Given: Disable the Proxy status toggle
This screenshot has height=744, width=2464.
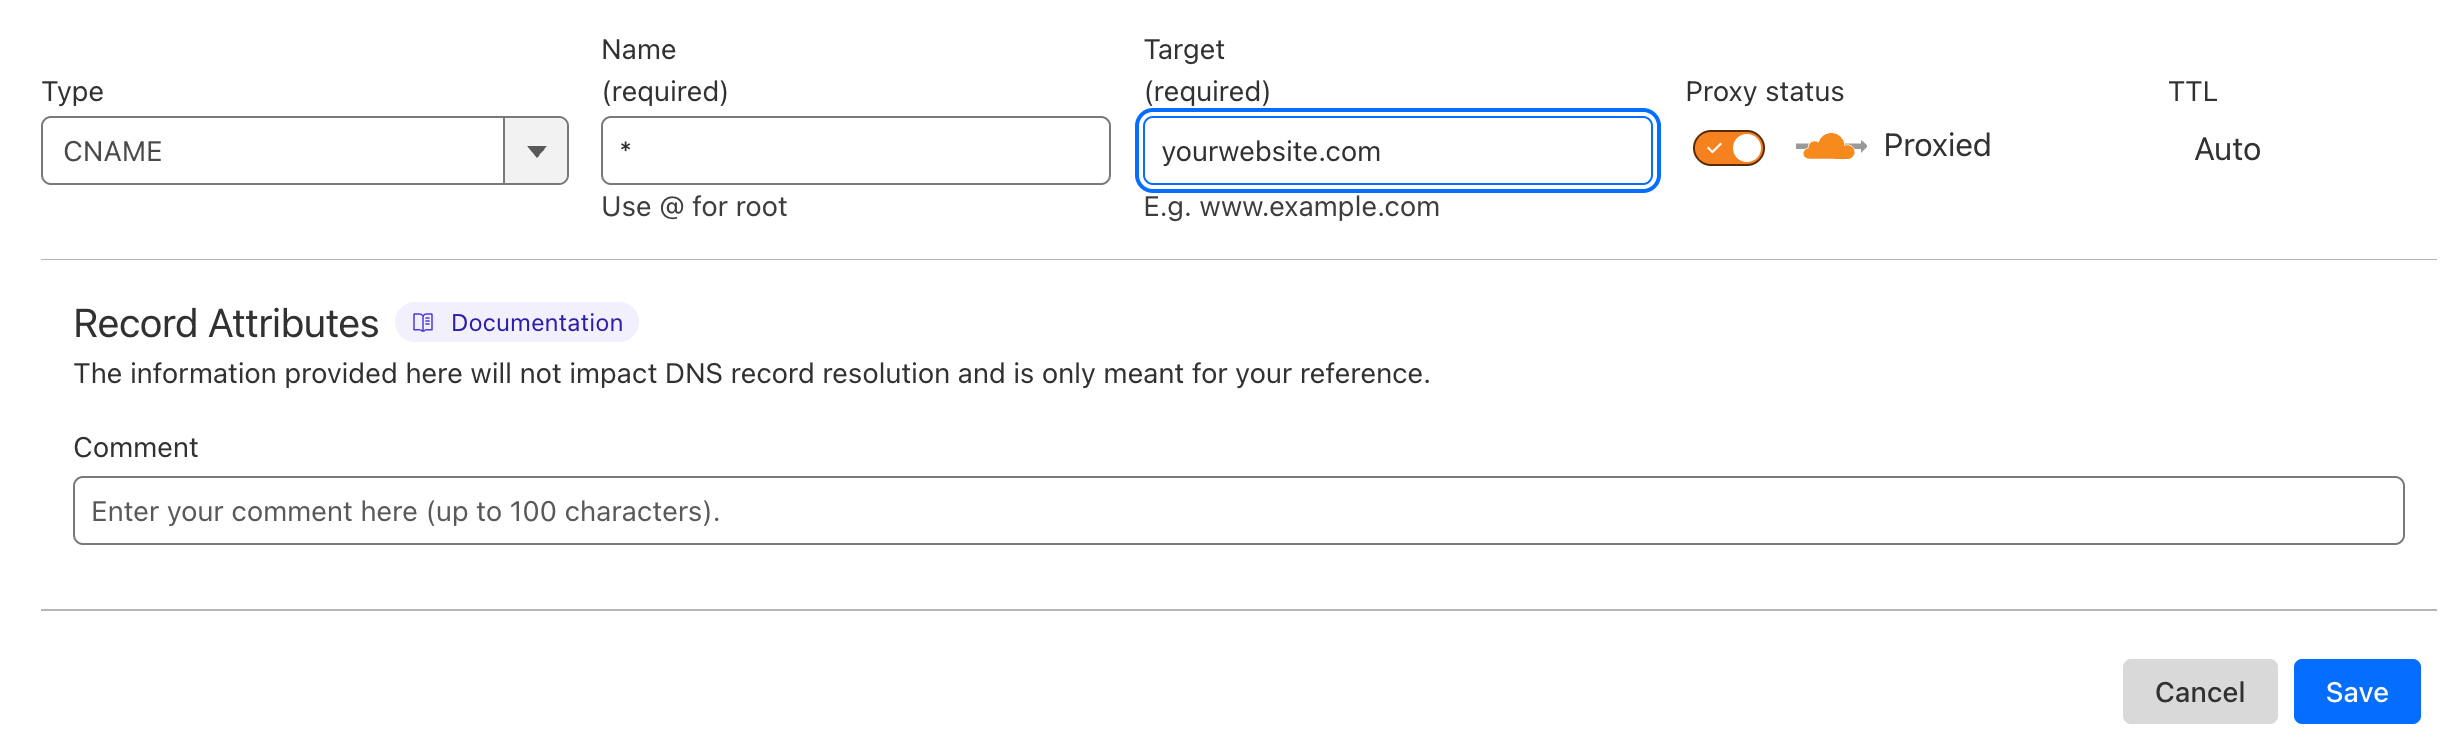Looking at the screenshot, I should click(1728, 148).
